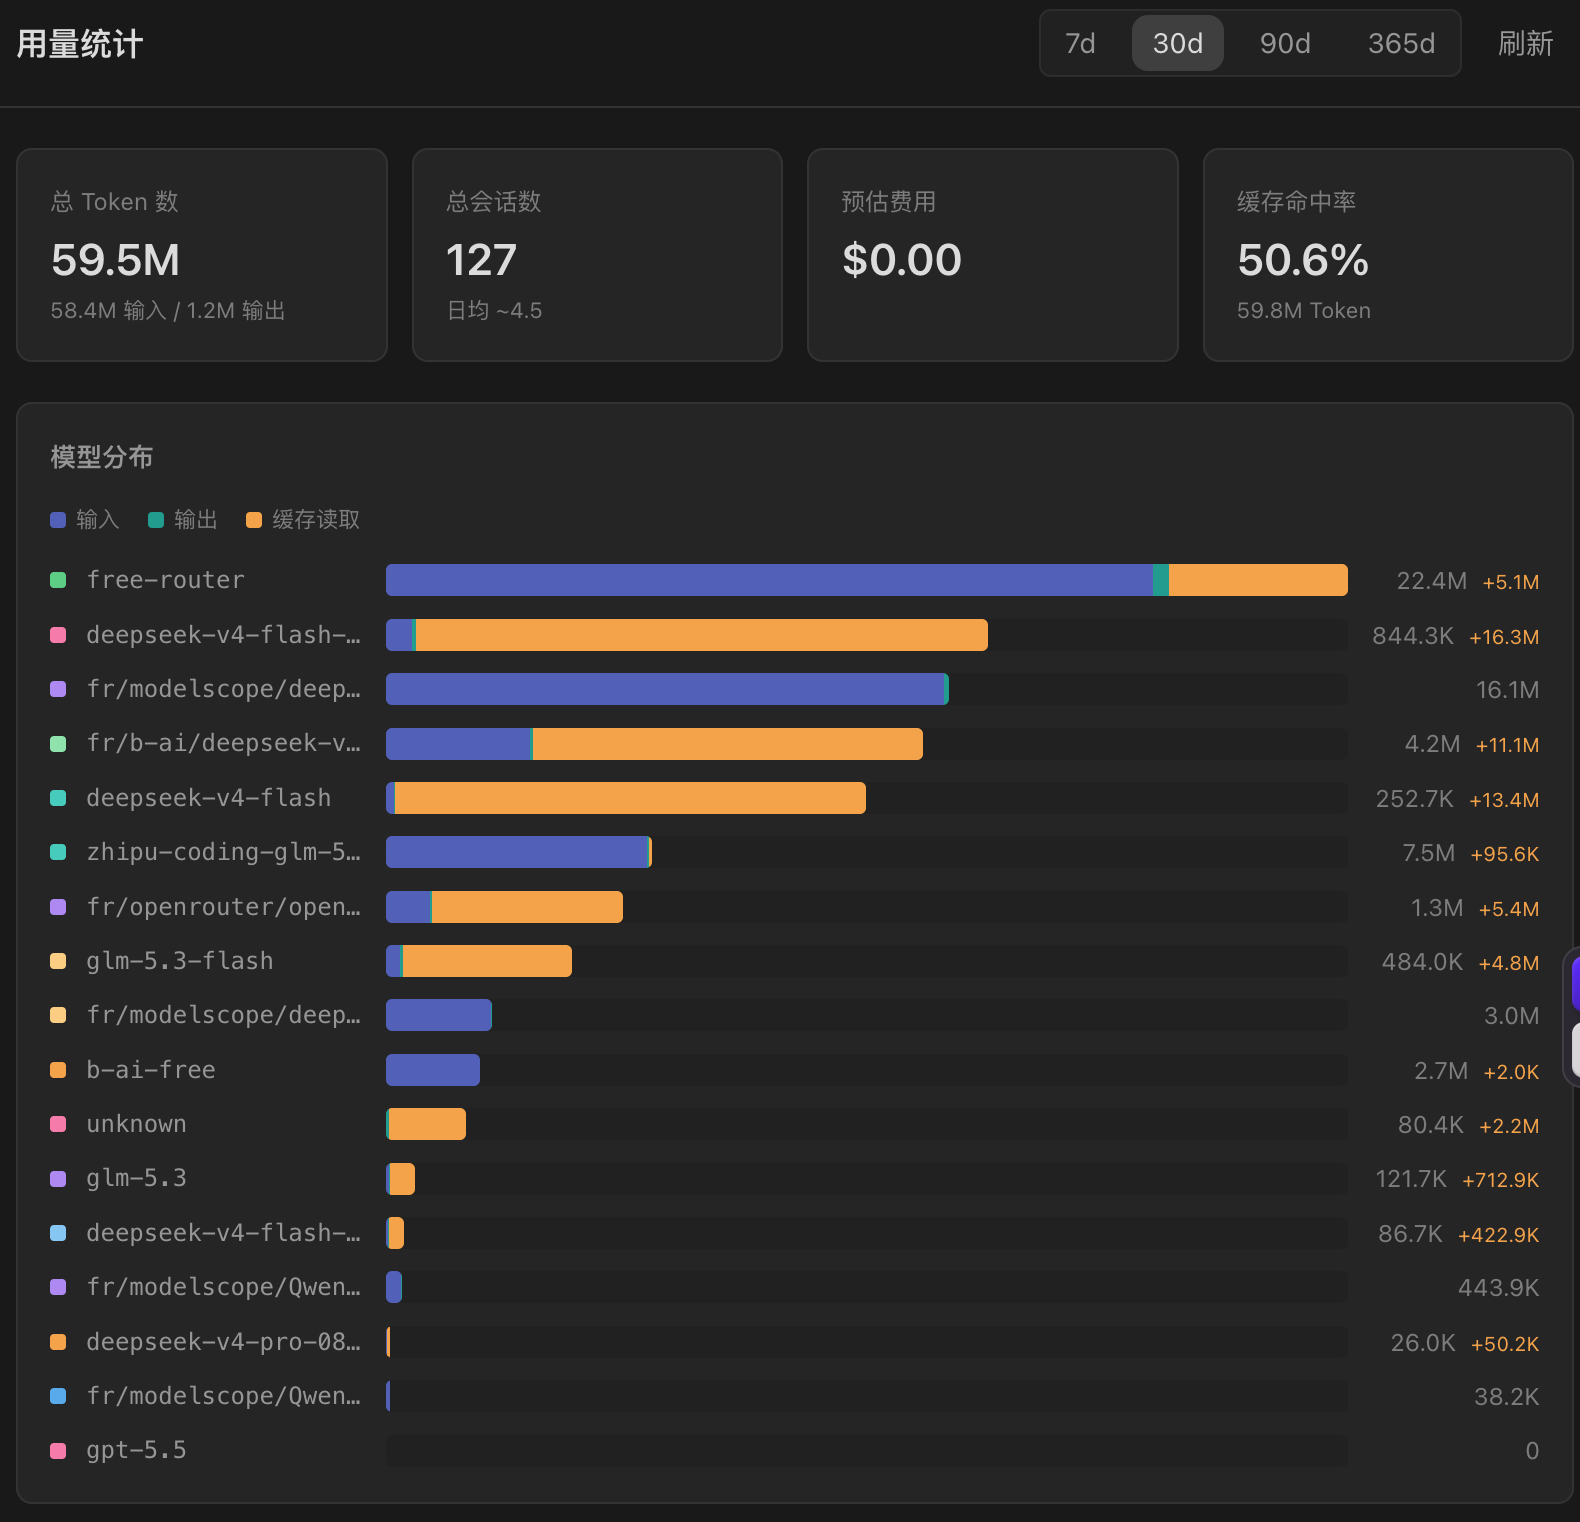Click the +95.6K cache read value
The width and height of the screenshot is (1580, 1522).
coord(1505,854)
